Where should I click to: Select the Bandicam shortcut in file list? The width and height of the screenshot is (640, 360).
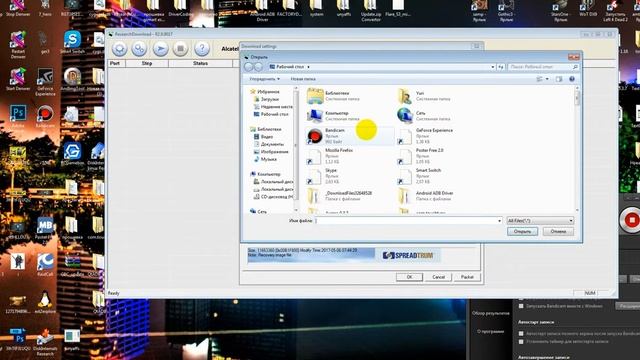(x=349, y=136)
